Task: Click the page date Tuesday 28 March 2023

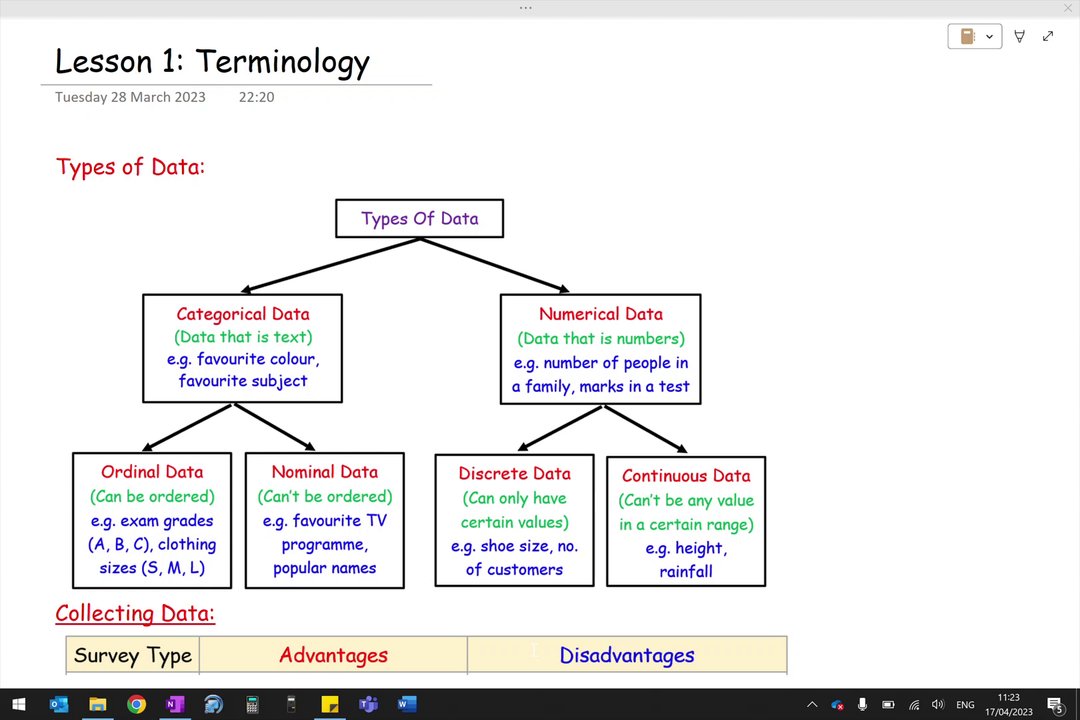Action: tap(130, 97)
